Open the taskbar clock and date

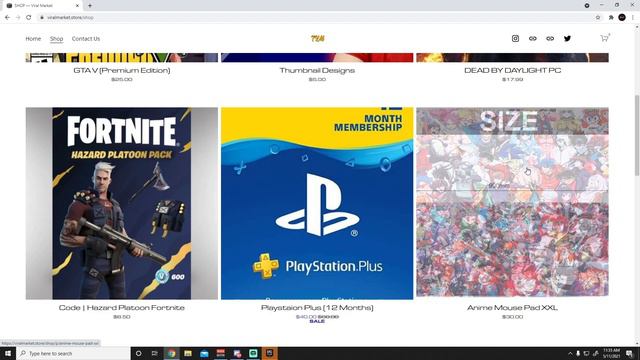pyautogui.click(x=611, y=353)
